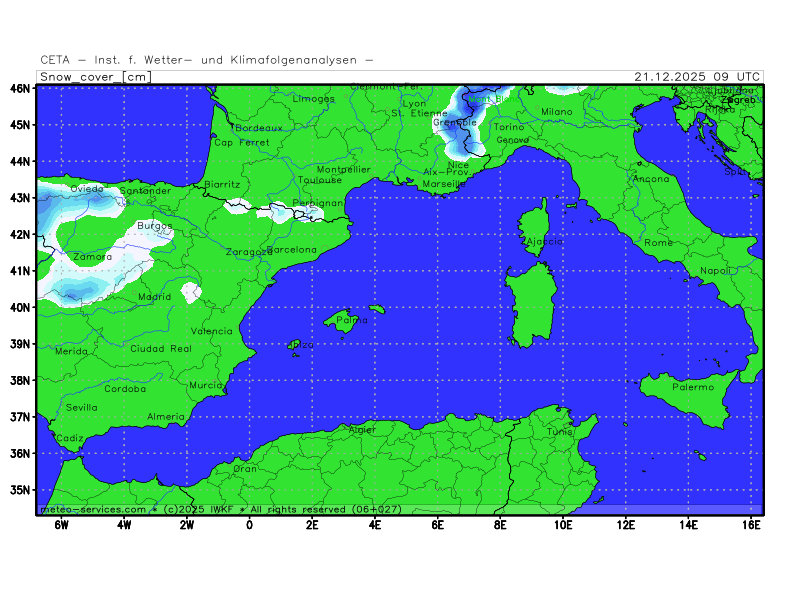
Task: Click the Ajaccio label on Corsica
Action: [x=542, y=242]
